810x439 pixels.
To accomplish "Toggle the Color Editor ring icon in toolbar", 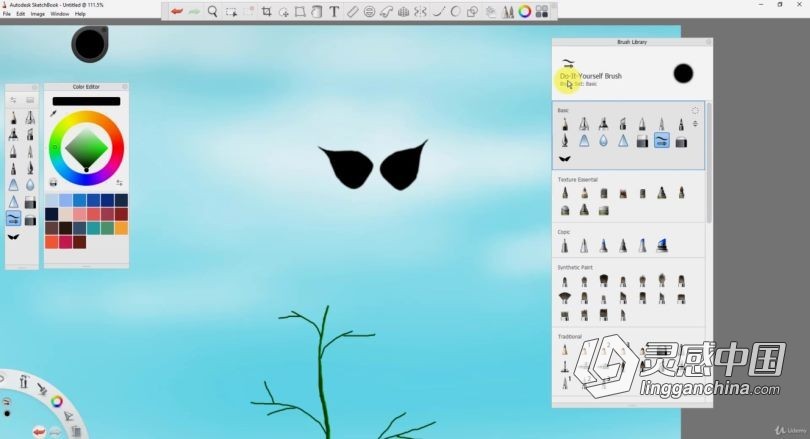I will coord(525,11).
